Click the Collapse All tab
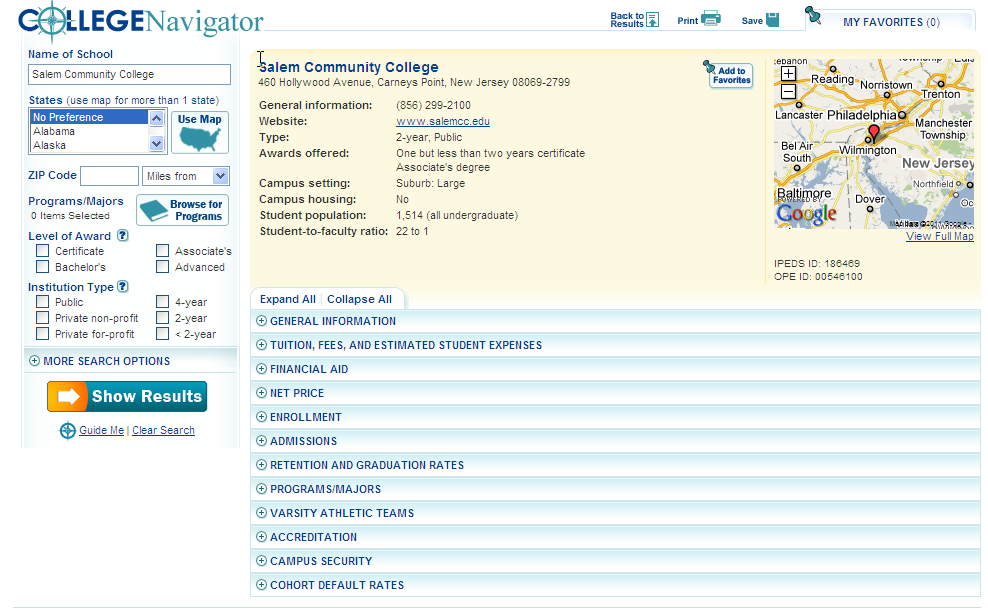The width and height of the screenshot is (988, 610). point(359,299)
